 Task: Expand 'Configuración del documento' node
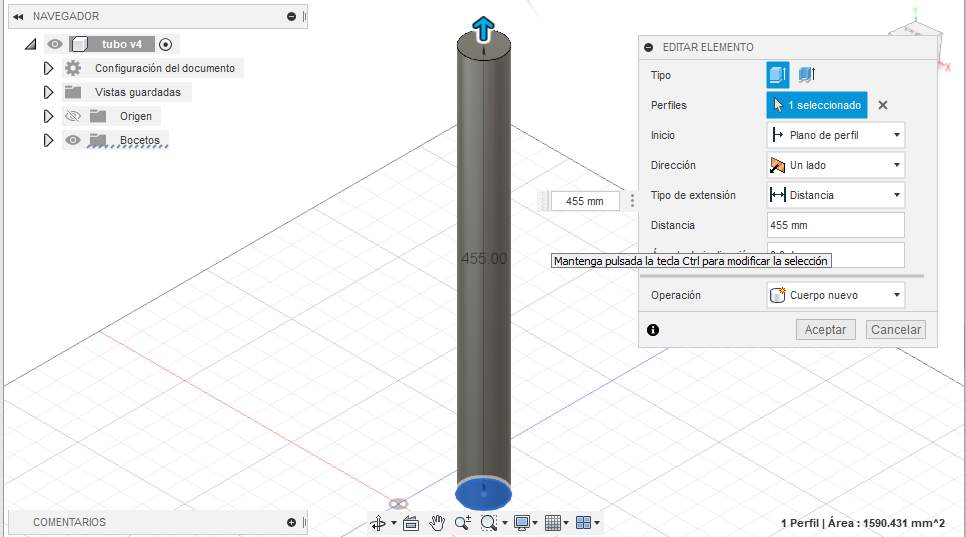pos(48,68)
